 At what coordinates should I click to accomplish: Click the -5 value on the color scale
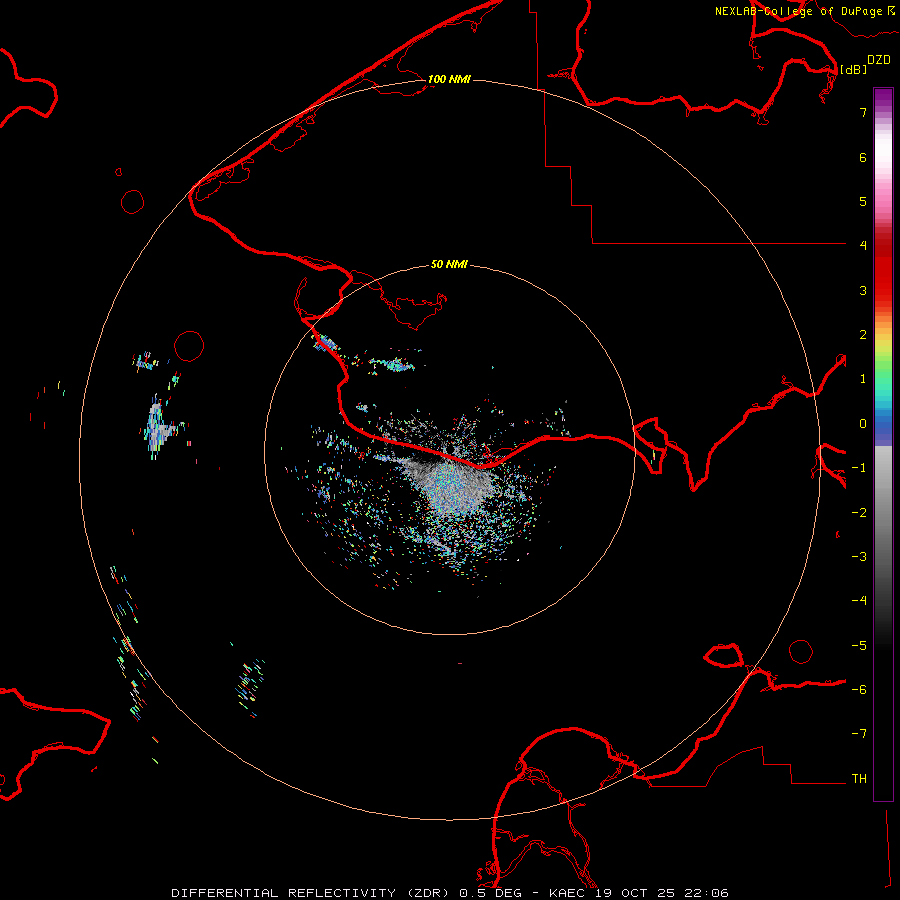pyautogui.click(x=859, y=646)
